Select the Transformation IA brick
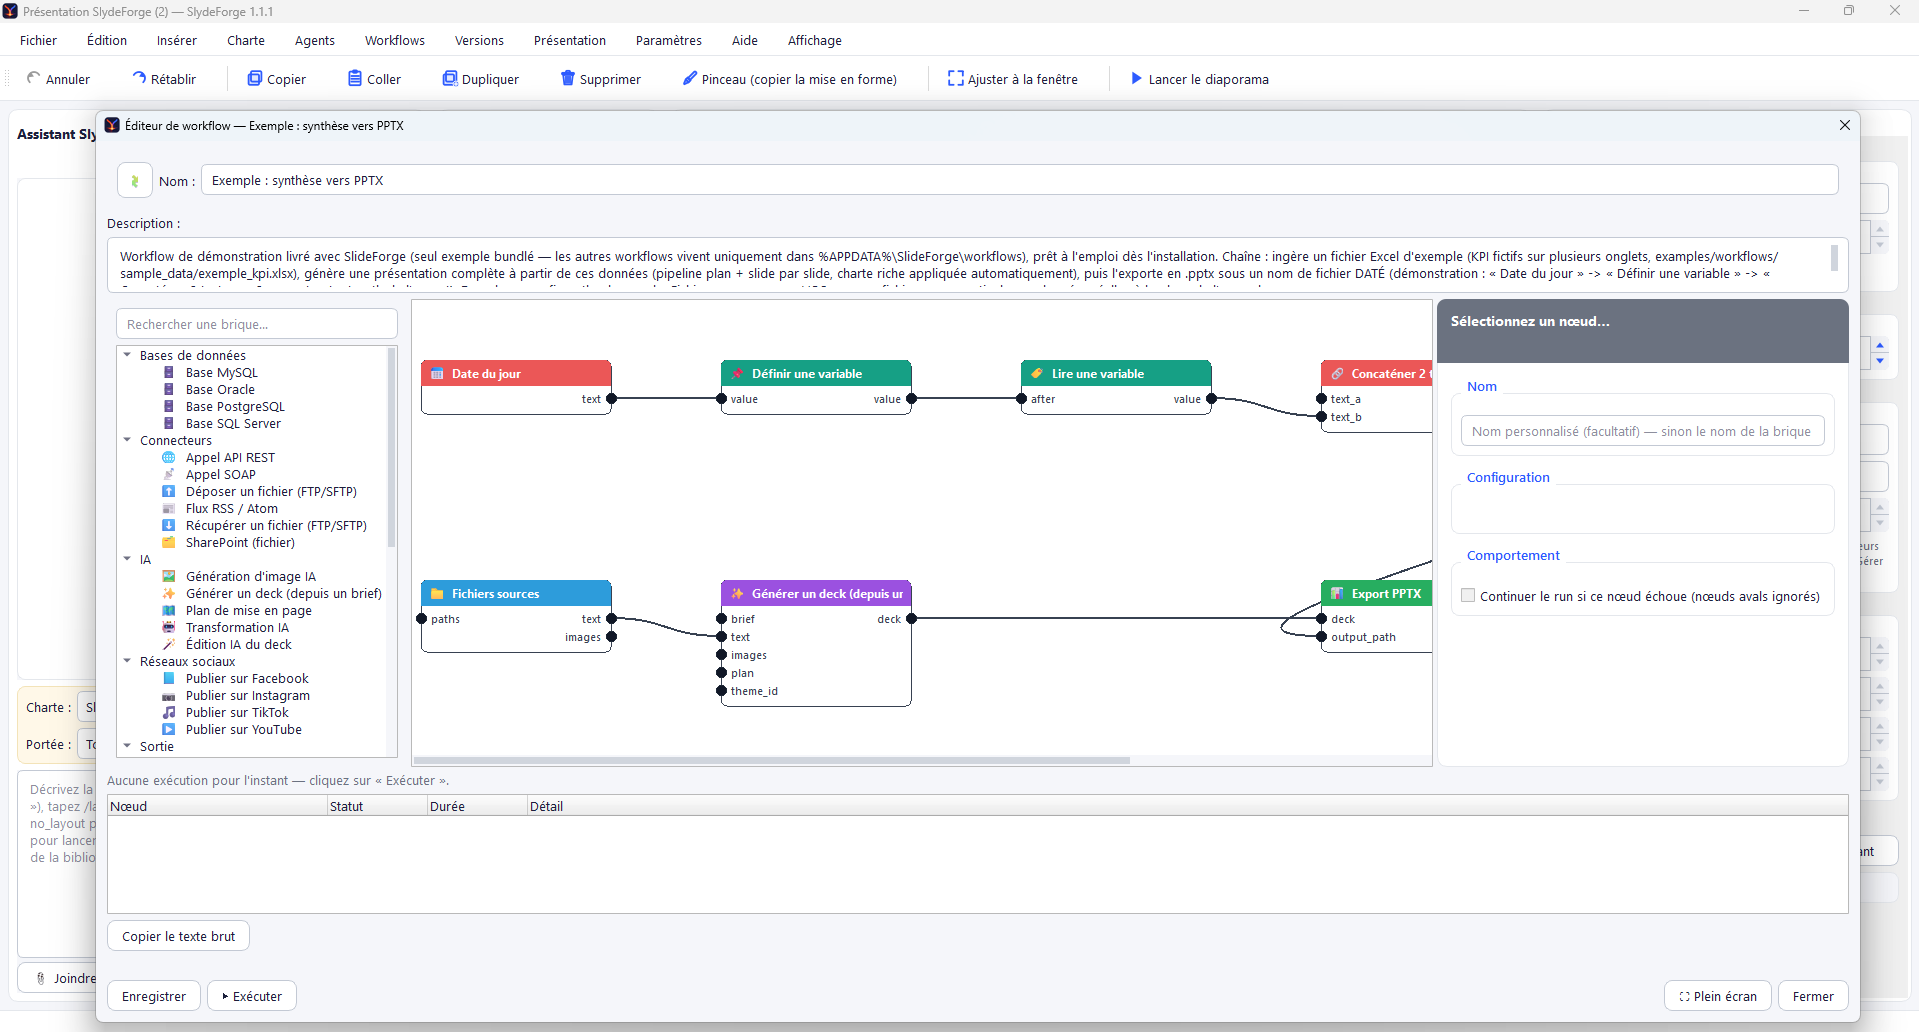This screenshot has height=1032, width=1919. pyautogui.click(x=237, y=628)
